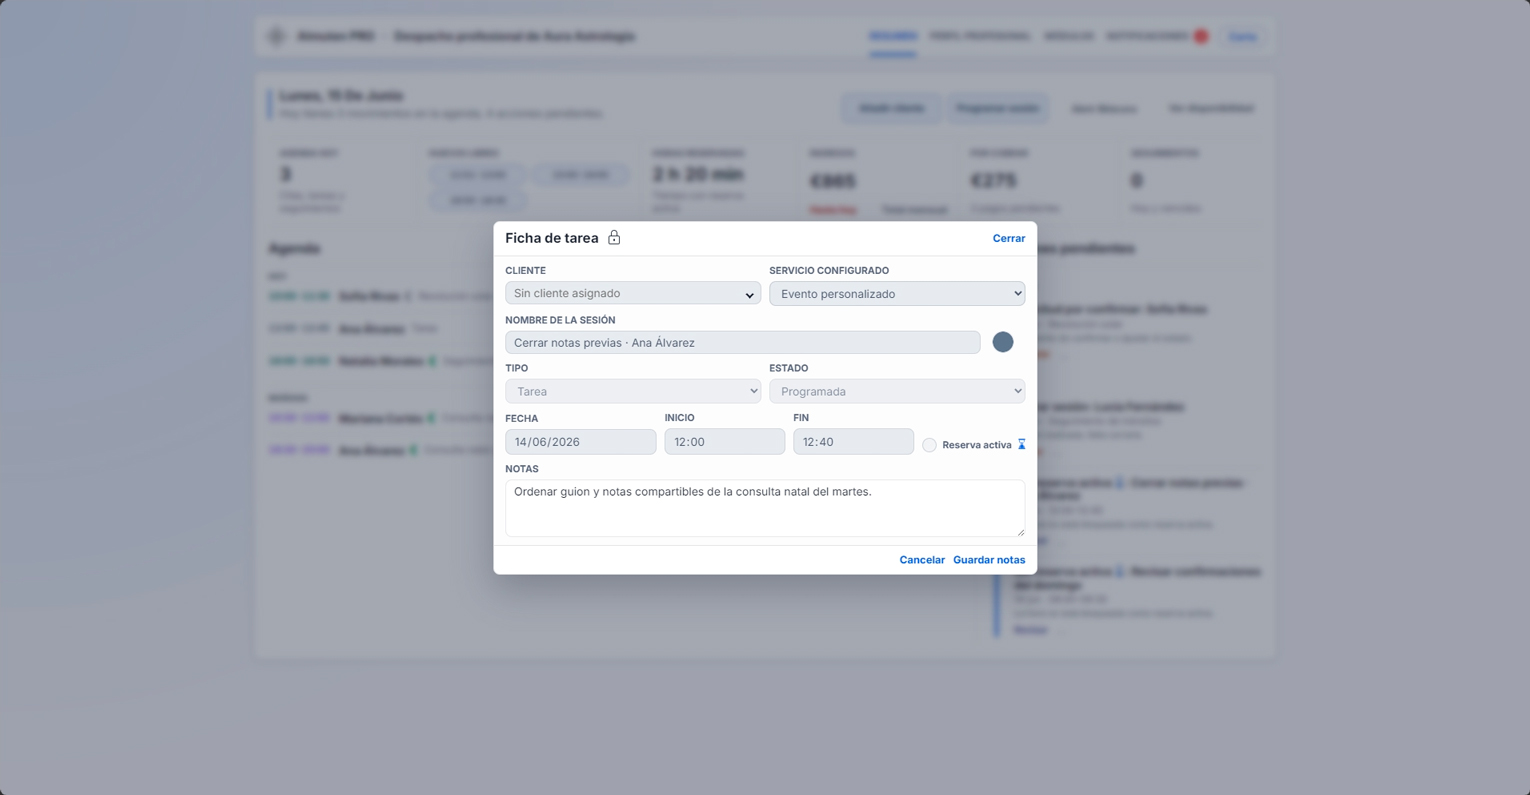Toggle the Reserva activa checkbox
This screenshot has height=795, width=1530.
(x=929, y=445)
